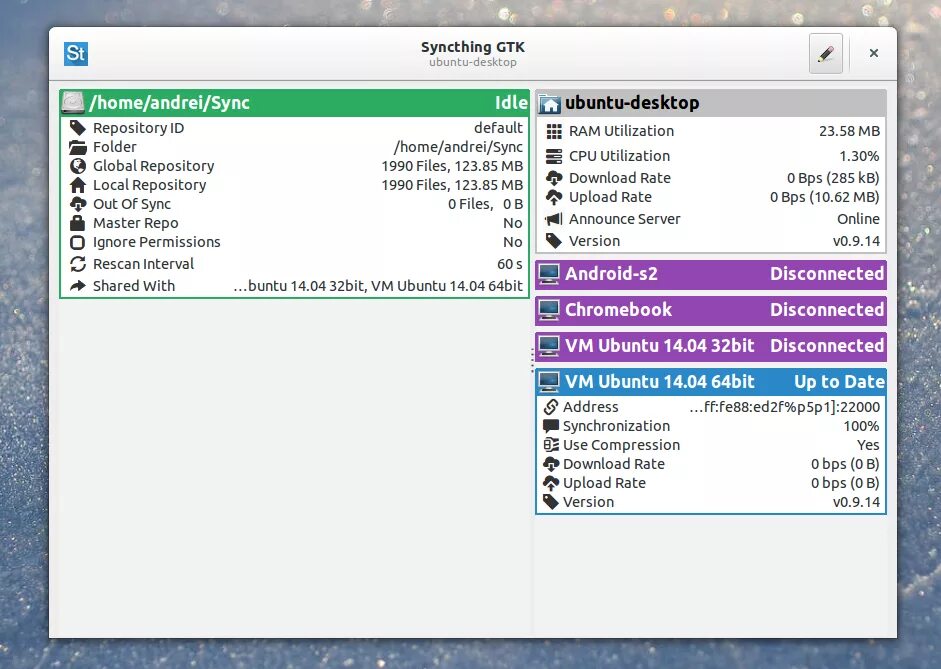Click Global Repository '1990 Files, 123.85 MB'
Screen dimensions: 941x669
(452, 166)
